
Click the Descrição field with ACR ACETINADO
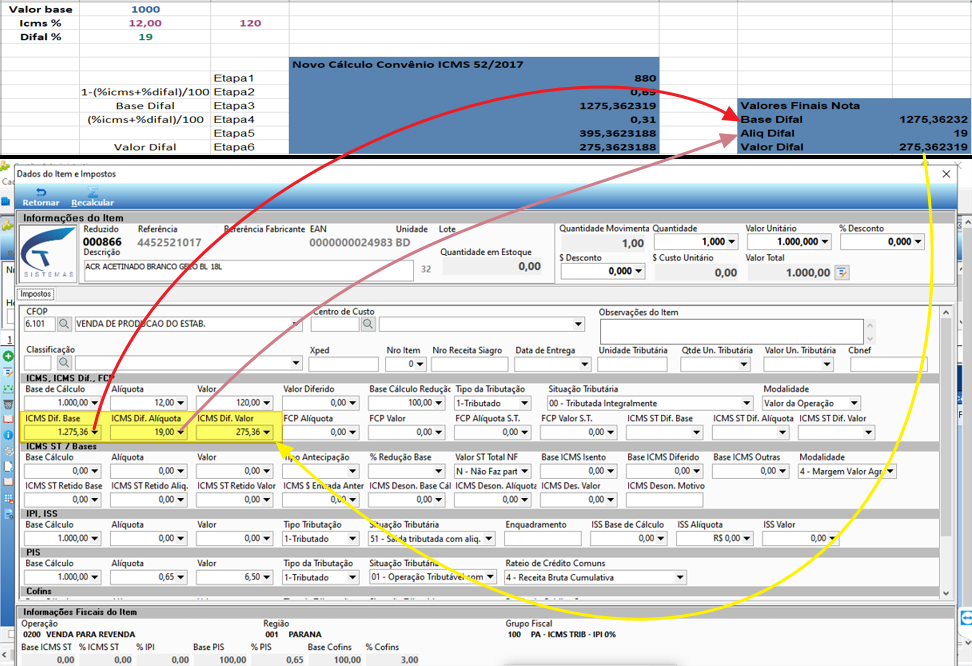click(249, 270)
